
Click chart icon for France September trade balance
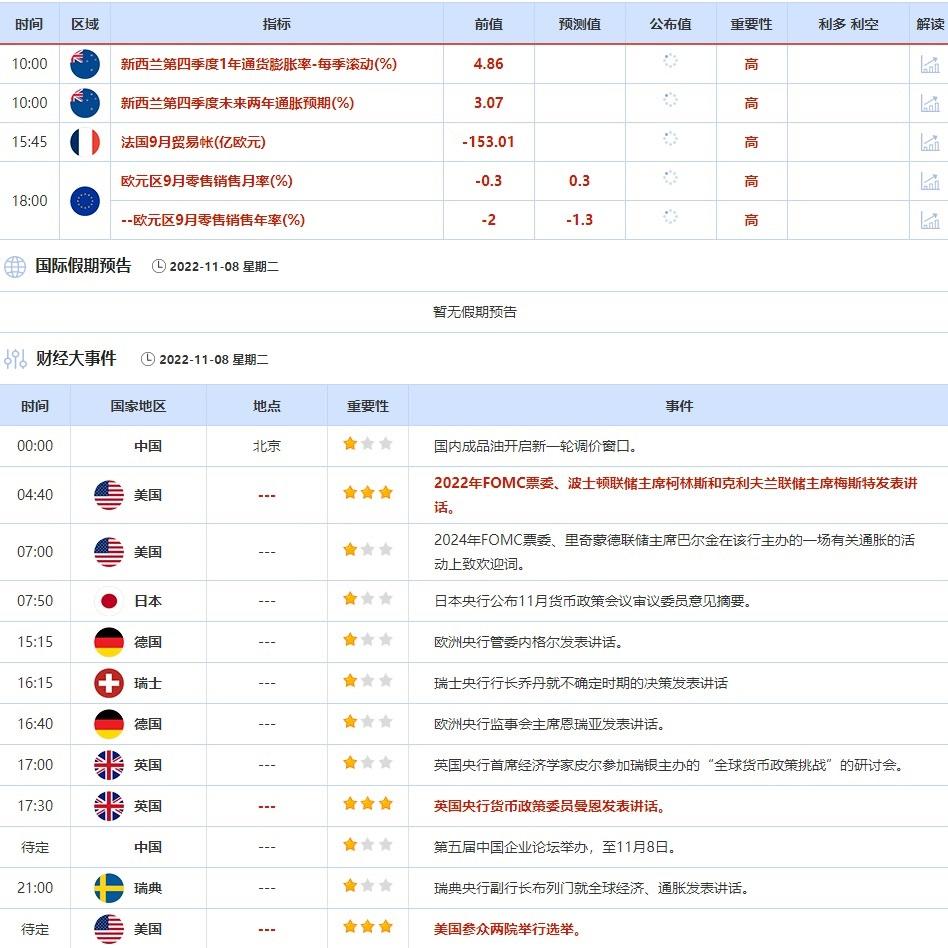coord(930,142)
